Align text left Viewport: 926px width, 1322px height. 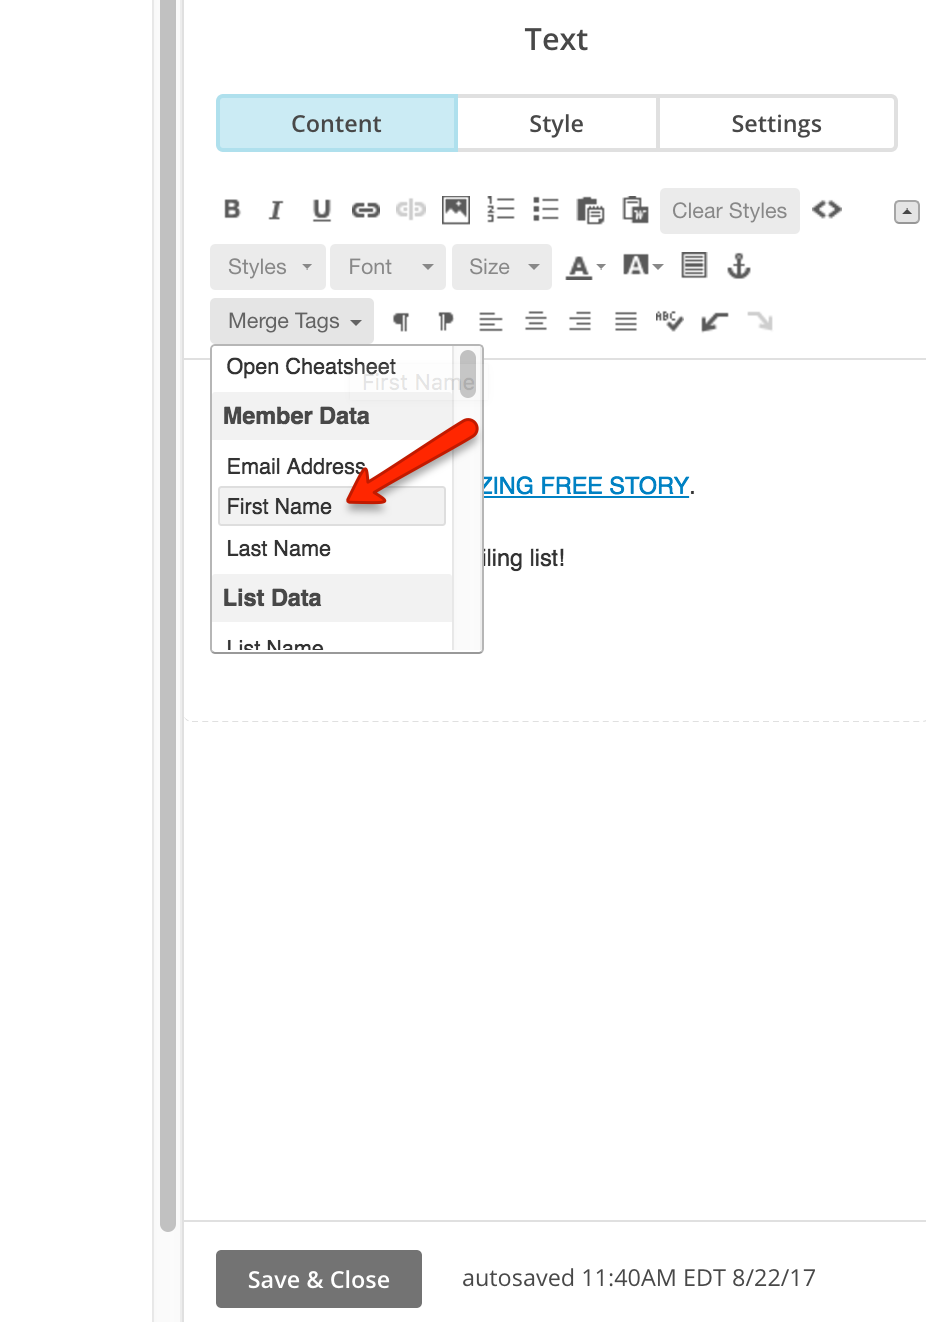(490, 321)
